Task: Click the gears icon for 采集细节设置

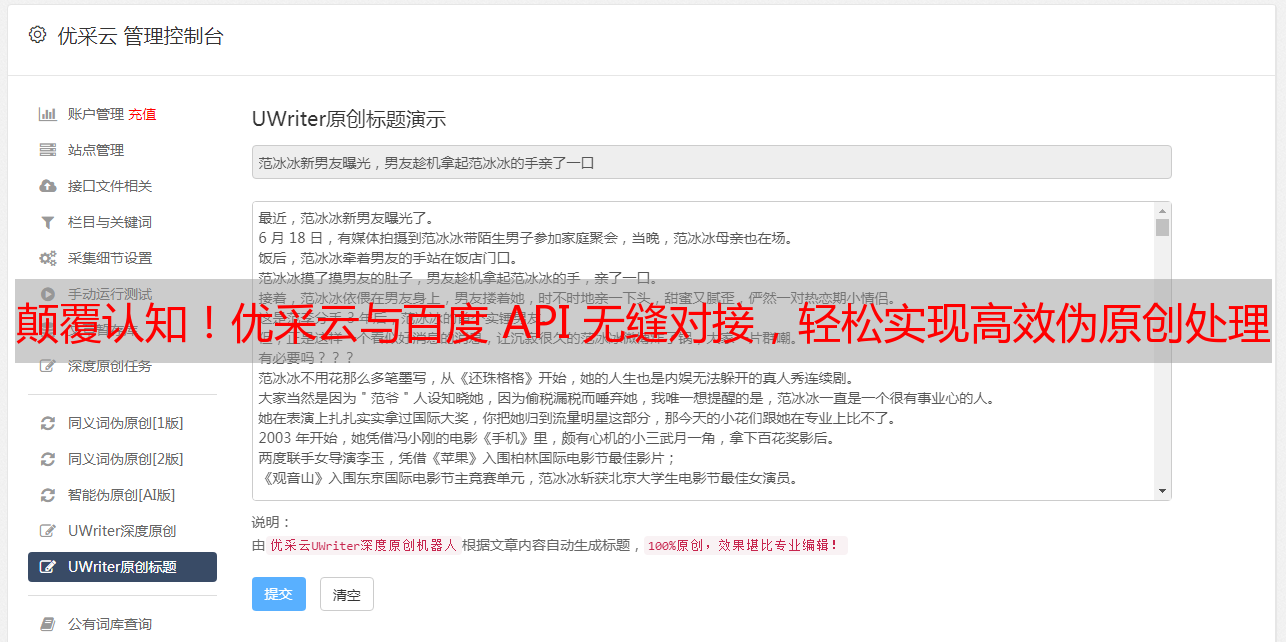Action: (47, 258)
